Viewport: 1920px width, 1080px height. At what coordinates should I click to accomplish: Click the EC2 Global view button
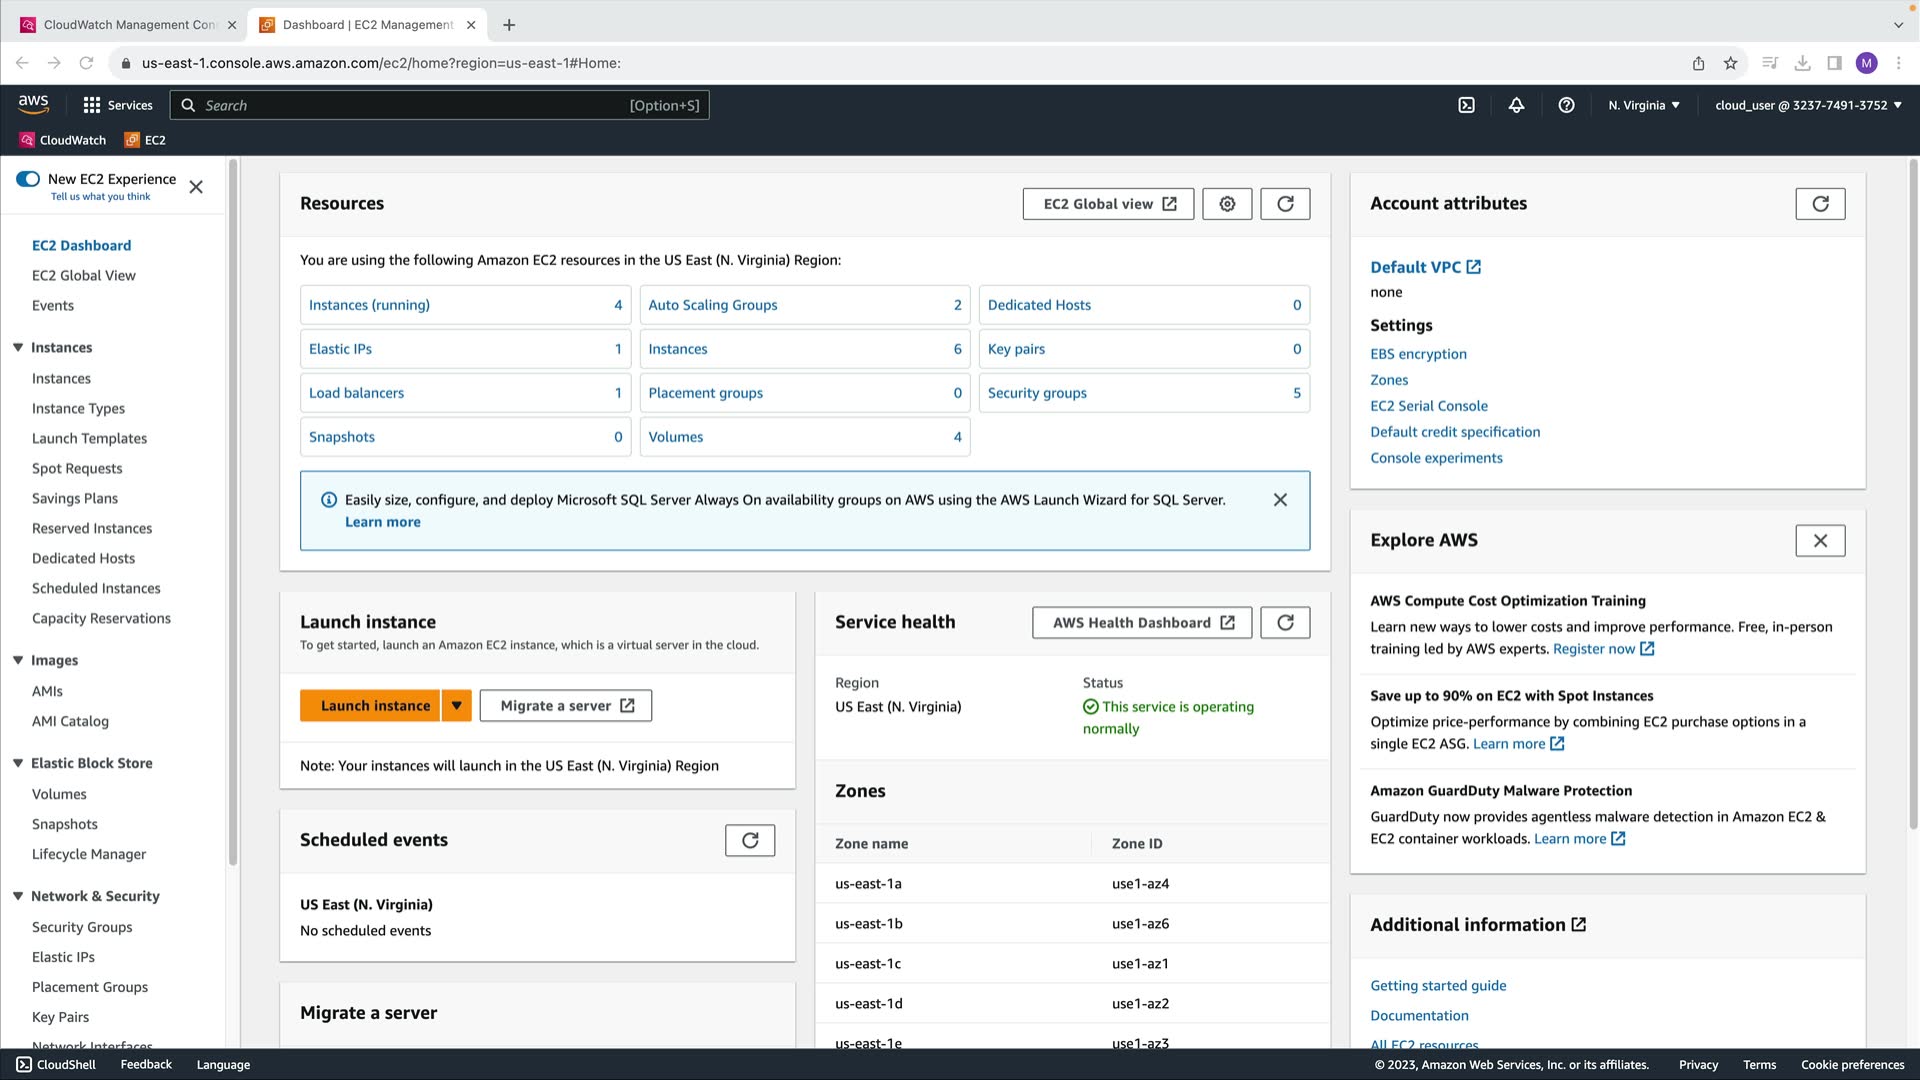pos(1109,204)
